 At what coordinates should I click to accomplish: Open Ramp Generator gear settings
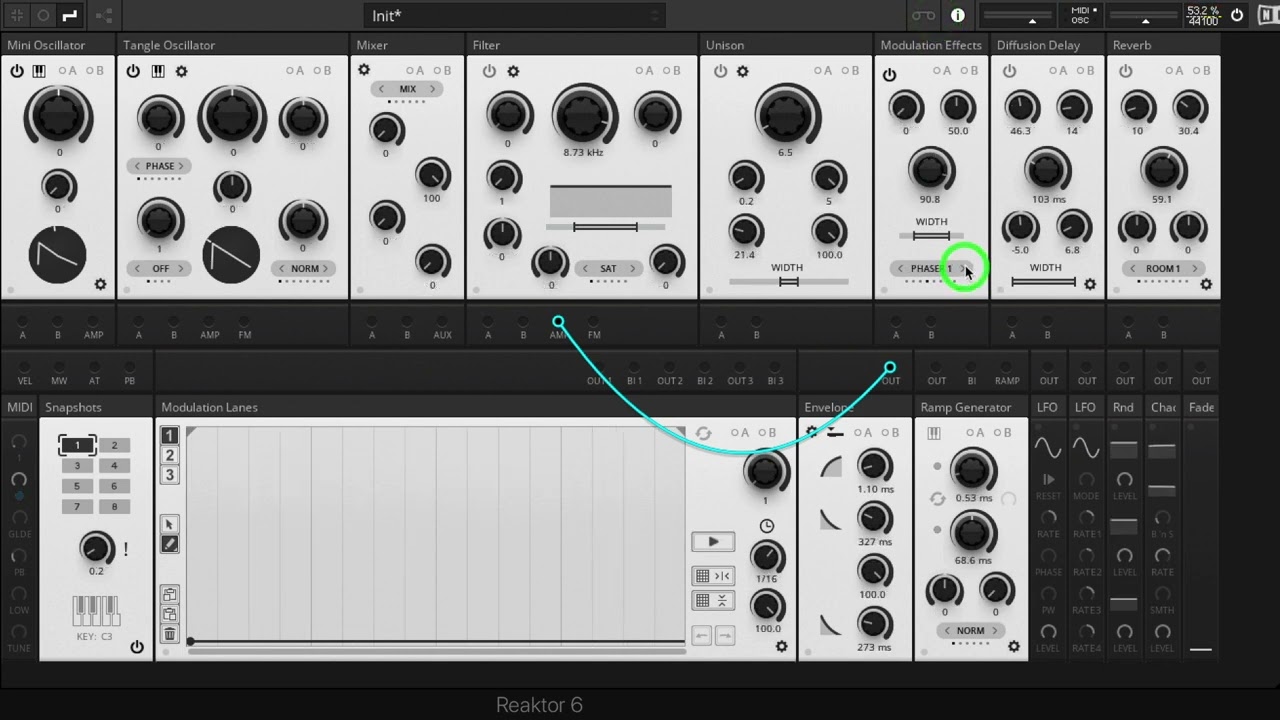(x=1014, y=647)
